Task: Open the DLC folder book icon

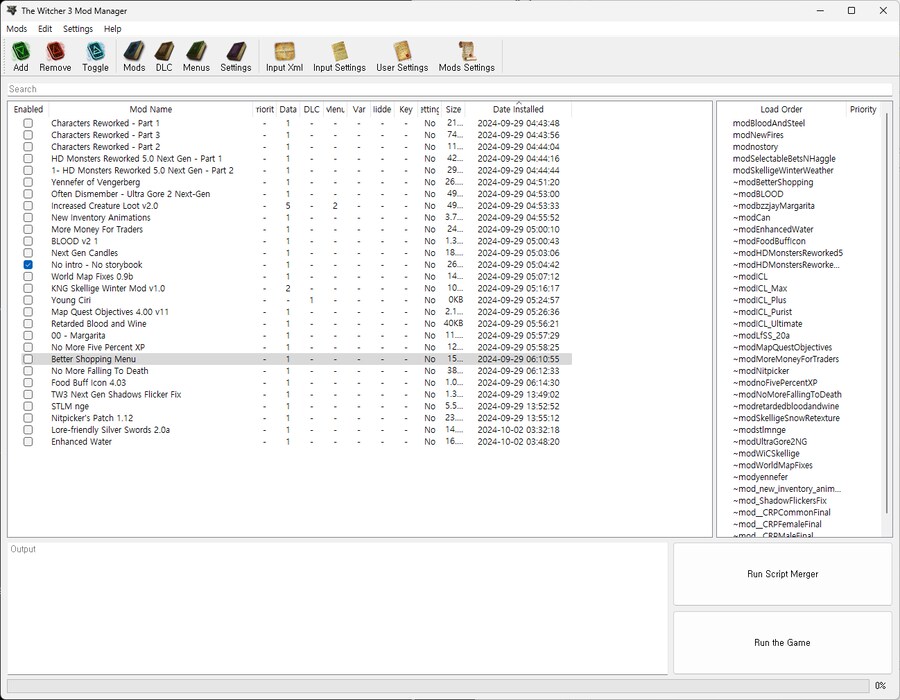Action: pos(164,57)
